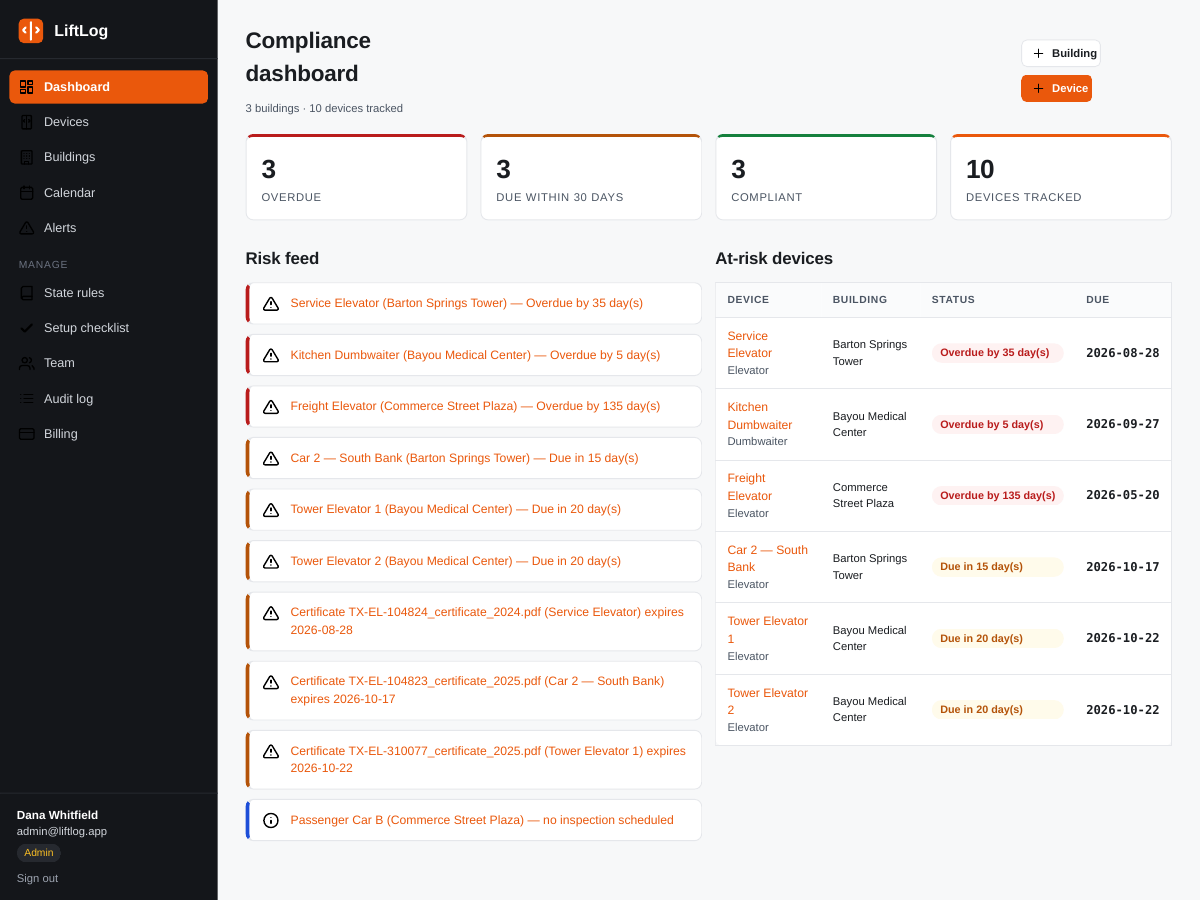Click the Audit log list icon

pos(27,399)
